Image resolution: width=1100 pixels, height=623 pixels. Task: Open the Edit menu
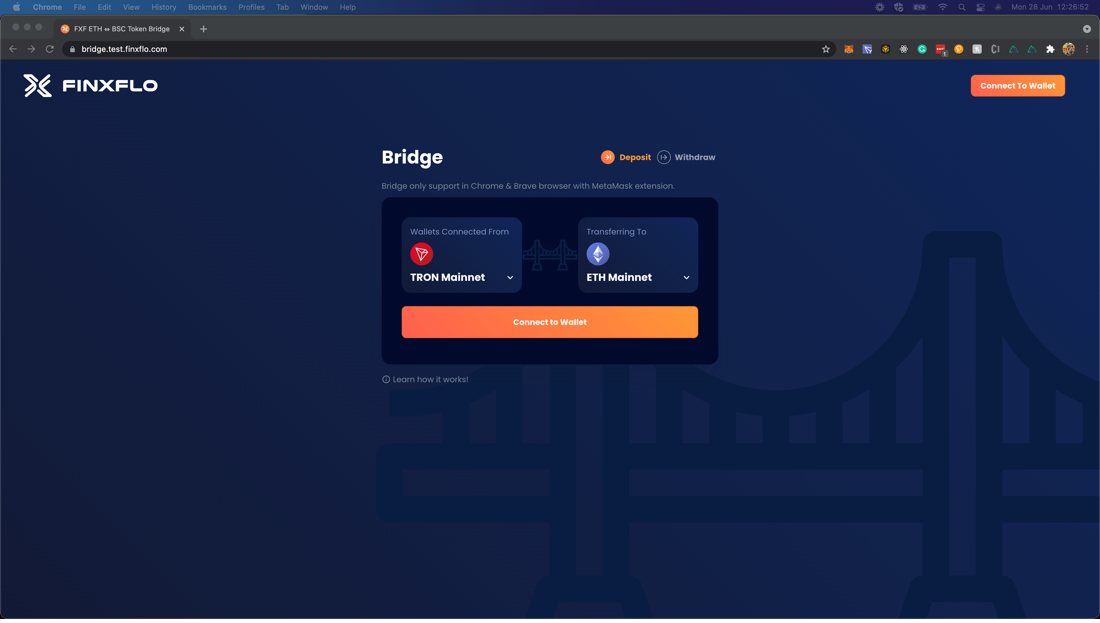105,7
